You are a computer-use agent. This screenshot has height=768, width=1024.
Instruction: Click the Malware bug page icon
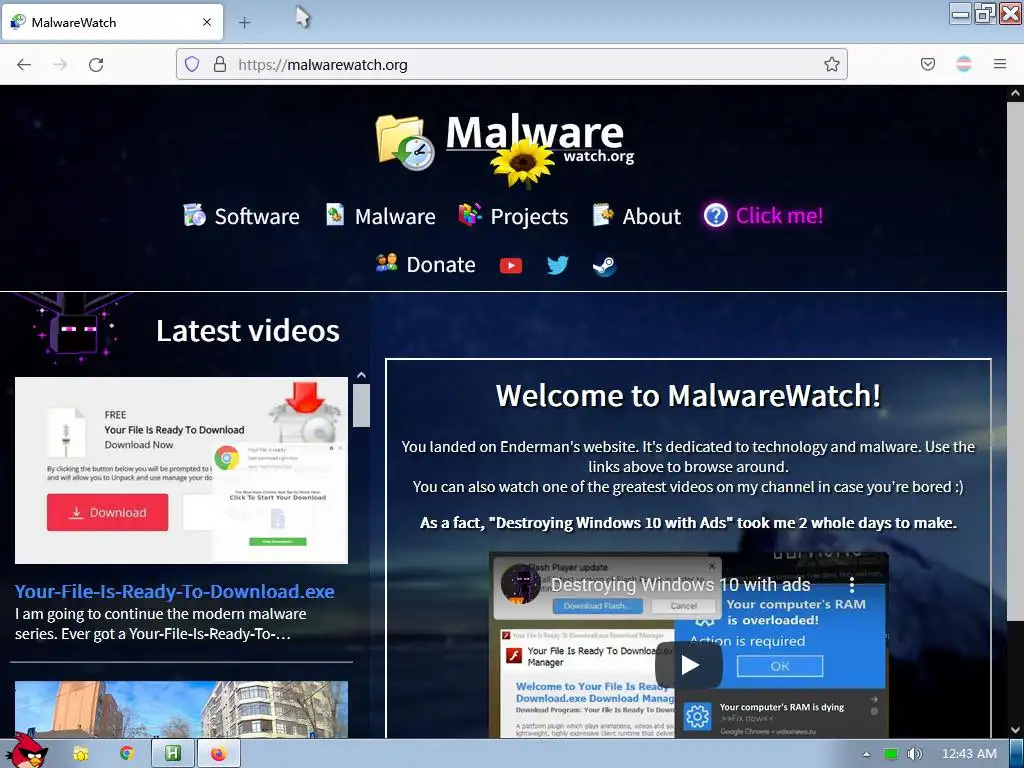[335, 214]
